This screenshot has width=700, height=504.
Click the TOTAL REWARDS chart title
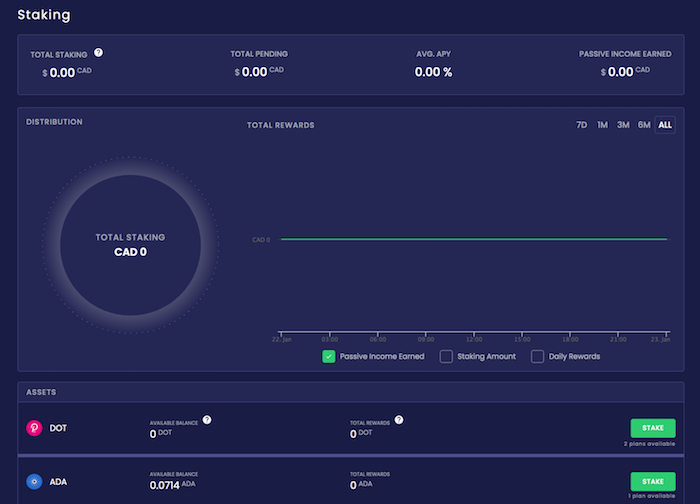click(280, 125)
